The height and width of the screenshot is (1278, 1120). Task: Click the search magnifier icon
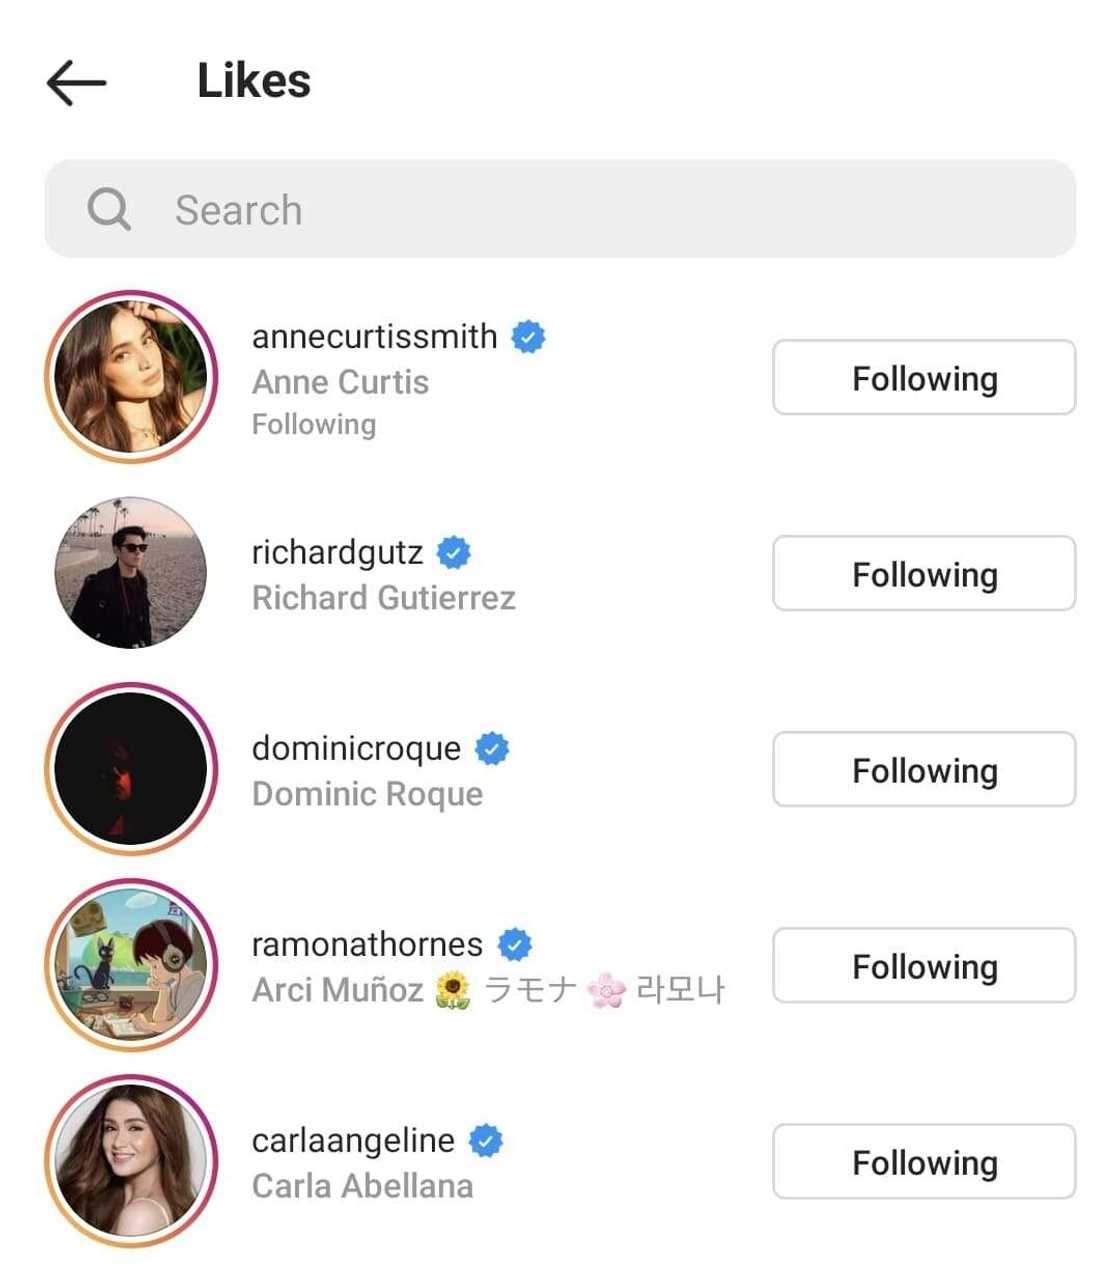[x=108, y=210]
